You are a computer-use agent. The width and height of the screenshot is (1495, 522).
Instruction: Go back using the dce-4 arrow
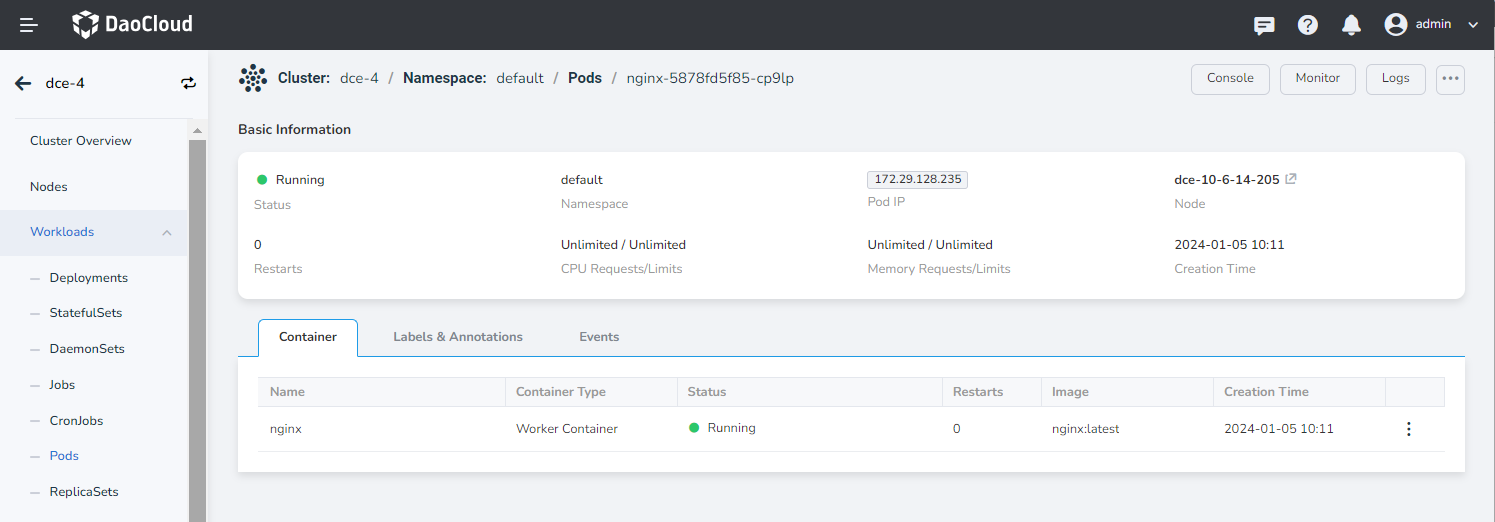coord(23,83)
